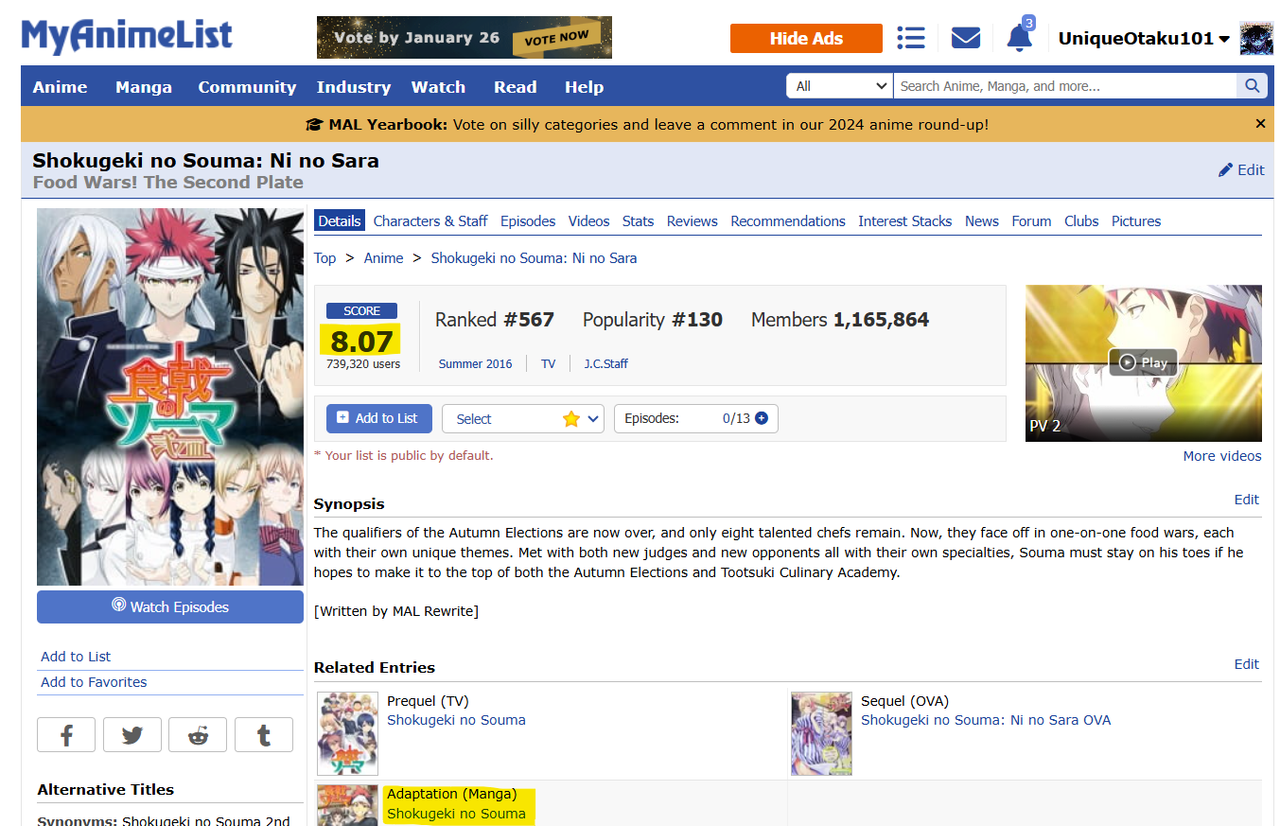Click the More videos link

[1222, 456]
